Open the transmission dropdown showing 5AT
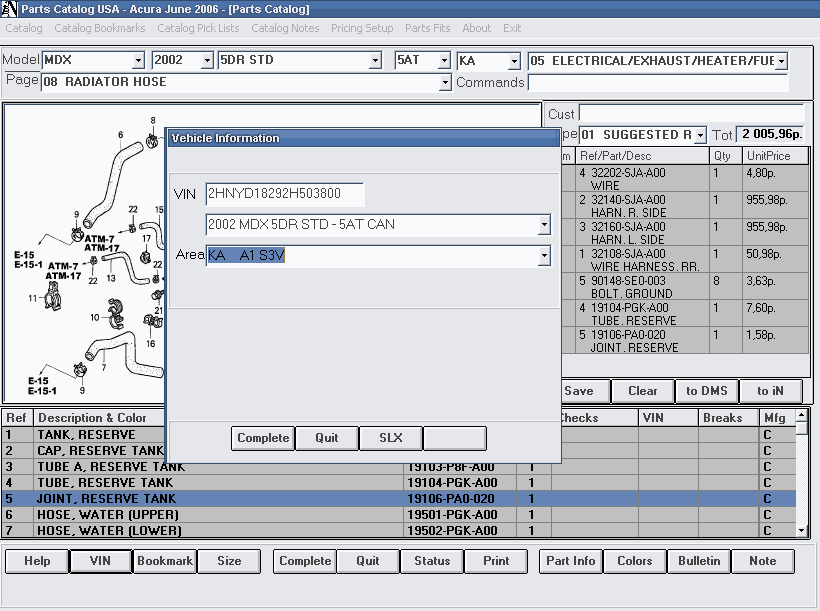Image resolution: width=820 pixels, height=611 pixels. 443,61
